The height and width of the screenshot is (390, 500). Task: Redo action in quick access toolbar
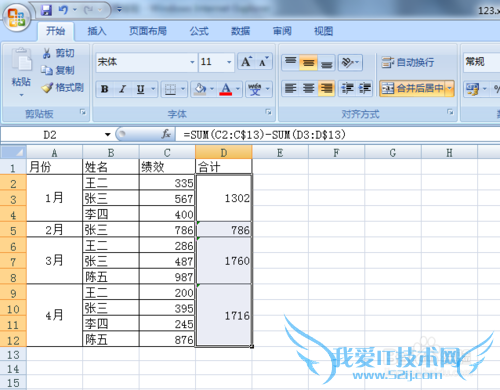[x=89, y=10]
